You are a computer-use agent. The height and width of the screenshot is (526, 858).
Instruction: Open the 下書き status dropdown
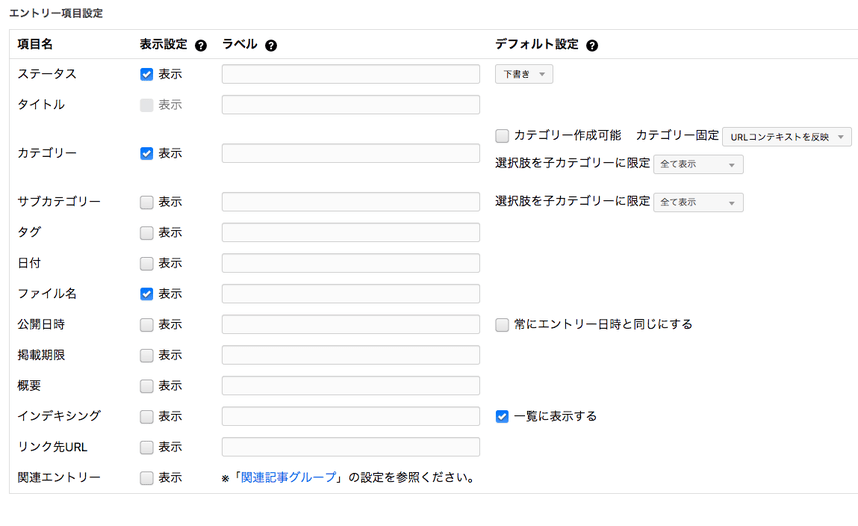tap(524, 74)
